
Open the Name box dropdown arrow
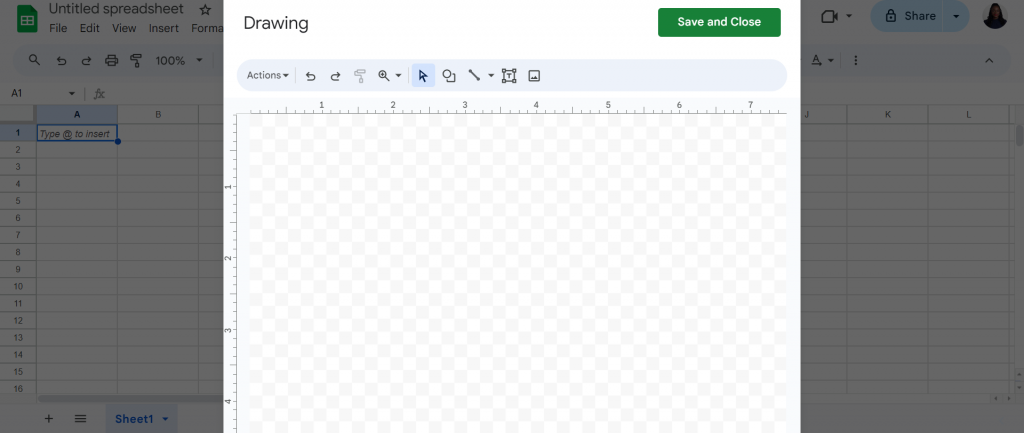[x=72, y=94]
